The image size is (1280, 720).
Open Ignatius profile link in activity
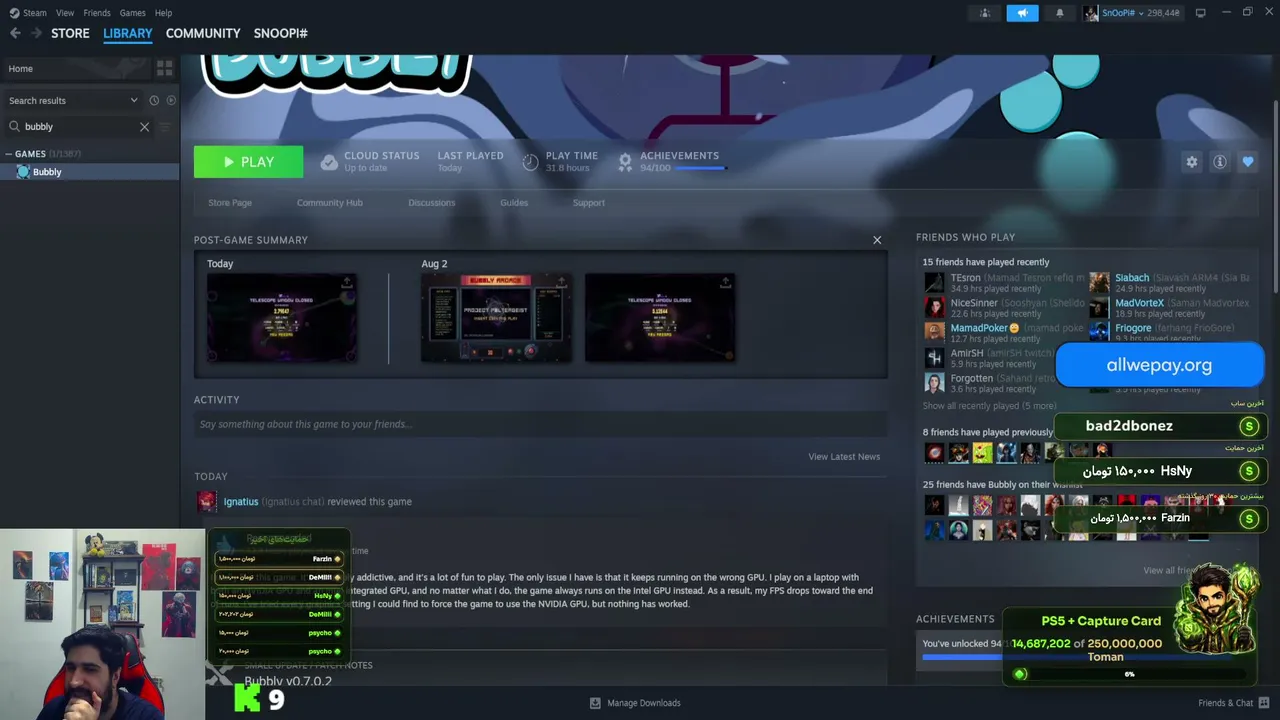tap(241, 501)
